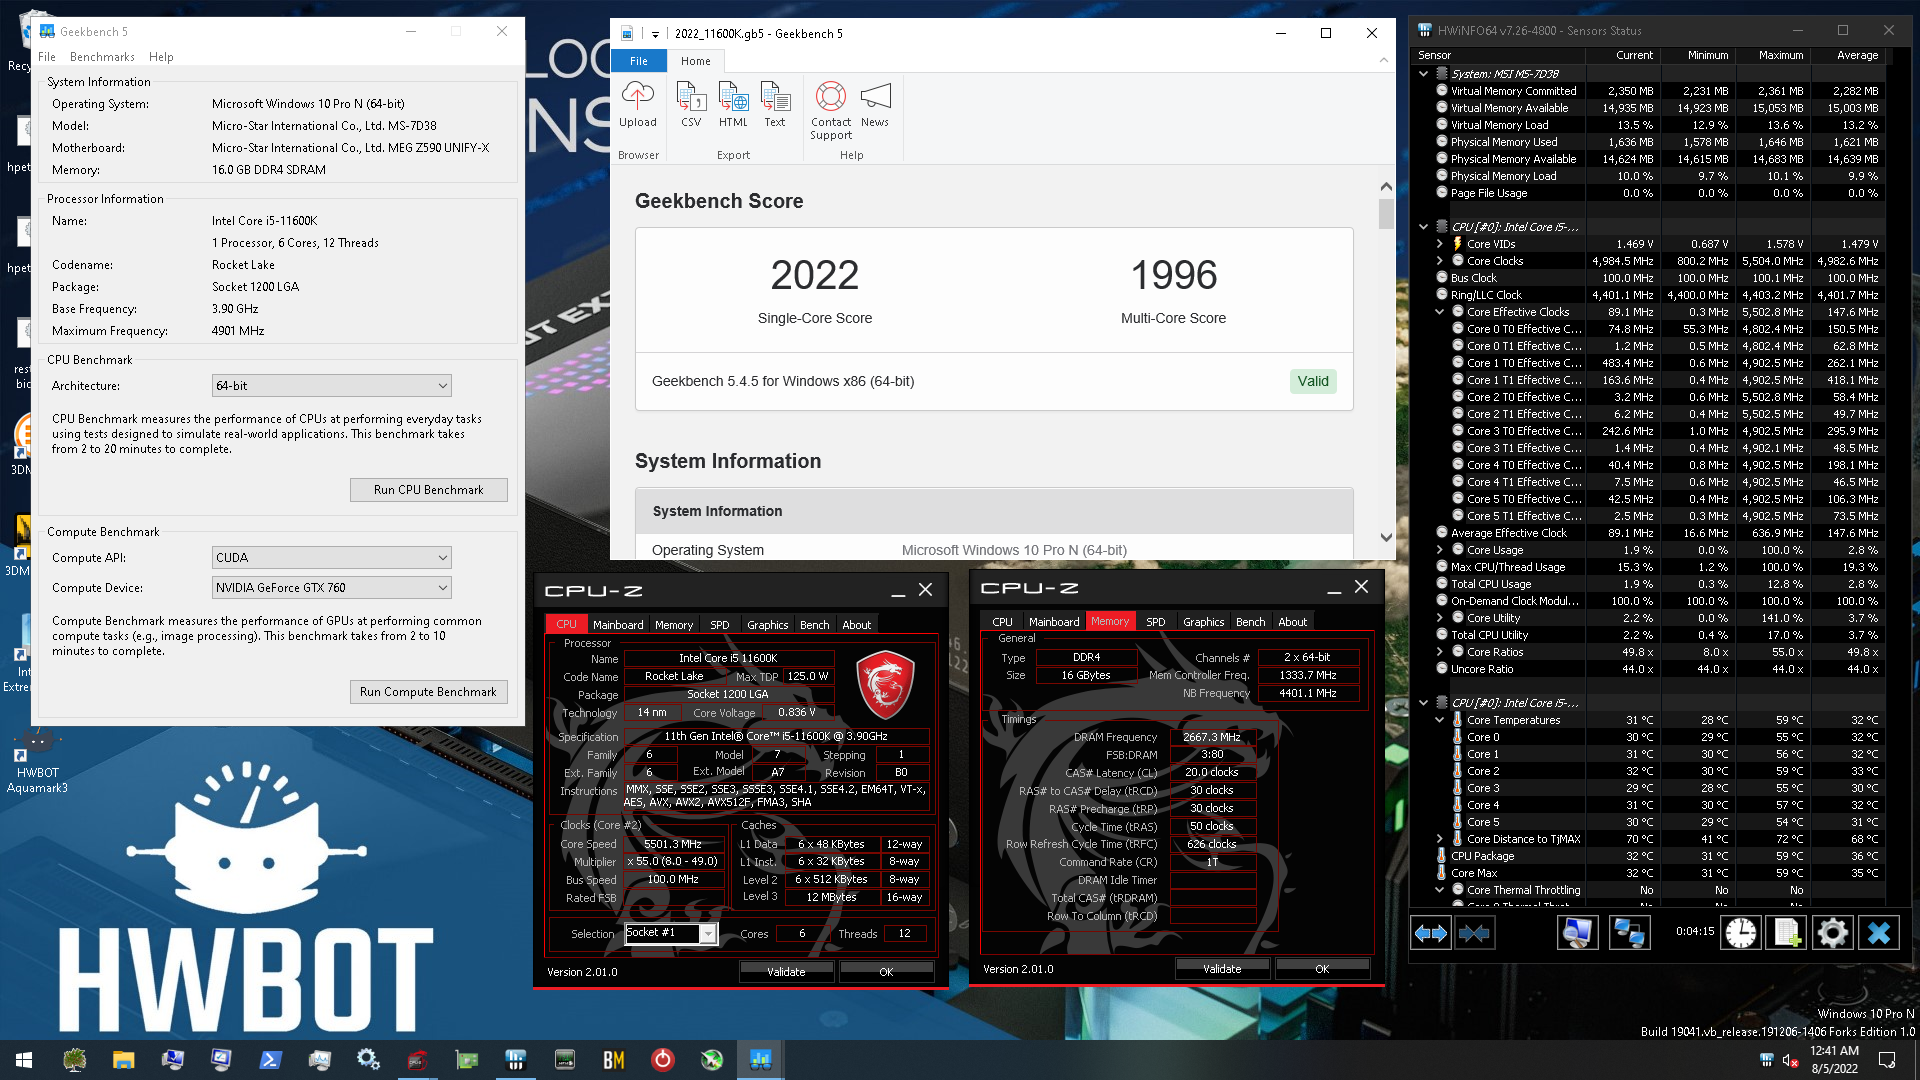The image size is (1920, 1080).
Task: Export results as HTML
Action: point(733,105)
